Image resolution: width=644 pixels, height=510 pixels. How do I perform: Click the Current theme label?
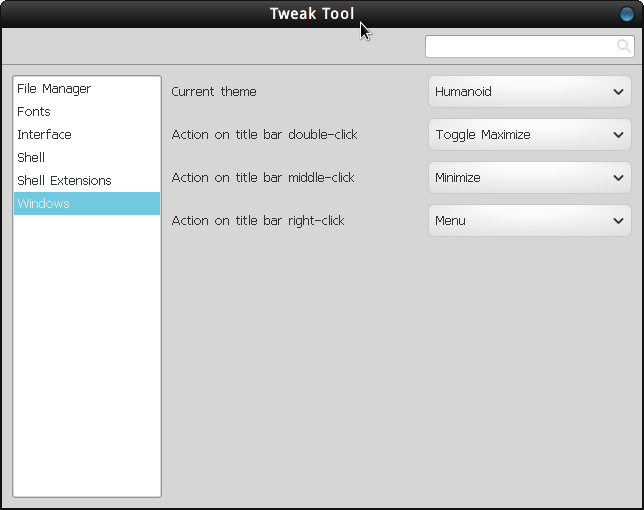[214, 92]
